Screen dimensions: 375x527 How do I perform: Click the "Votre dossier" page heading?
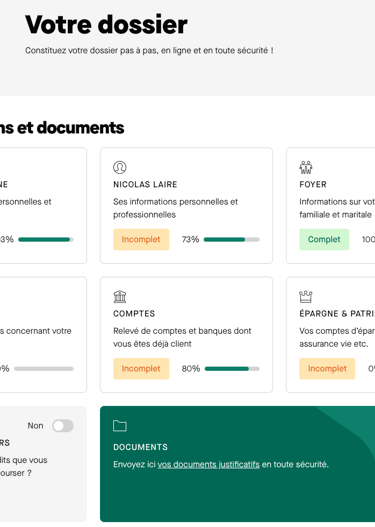(x=106, y=25)
